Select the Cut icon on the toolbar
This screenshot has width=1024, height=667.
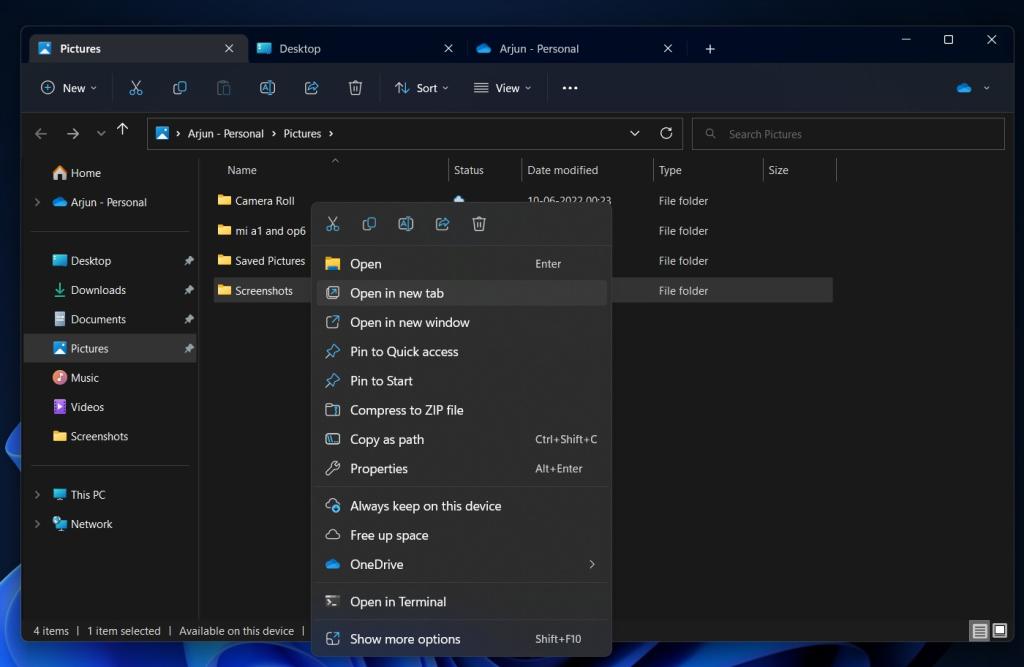pyautogui.click(x=136, y=88)
